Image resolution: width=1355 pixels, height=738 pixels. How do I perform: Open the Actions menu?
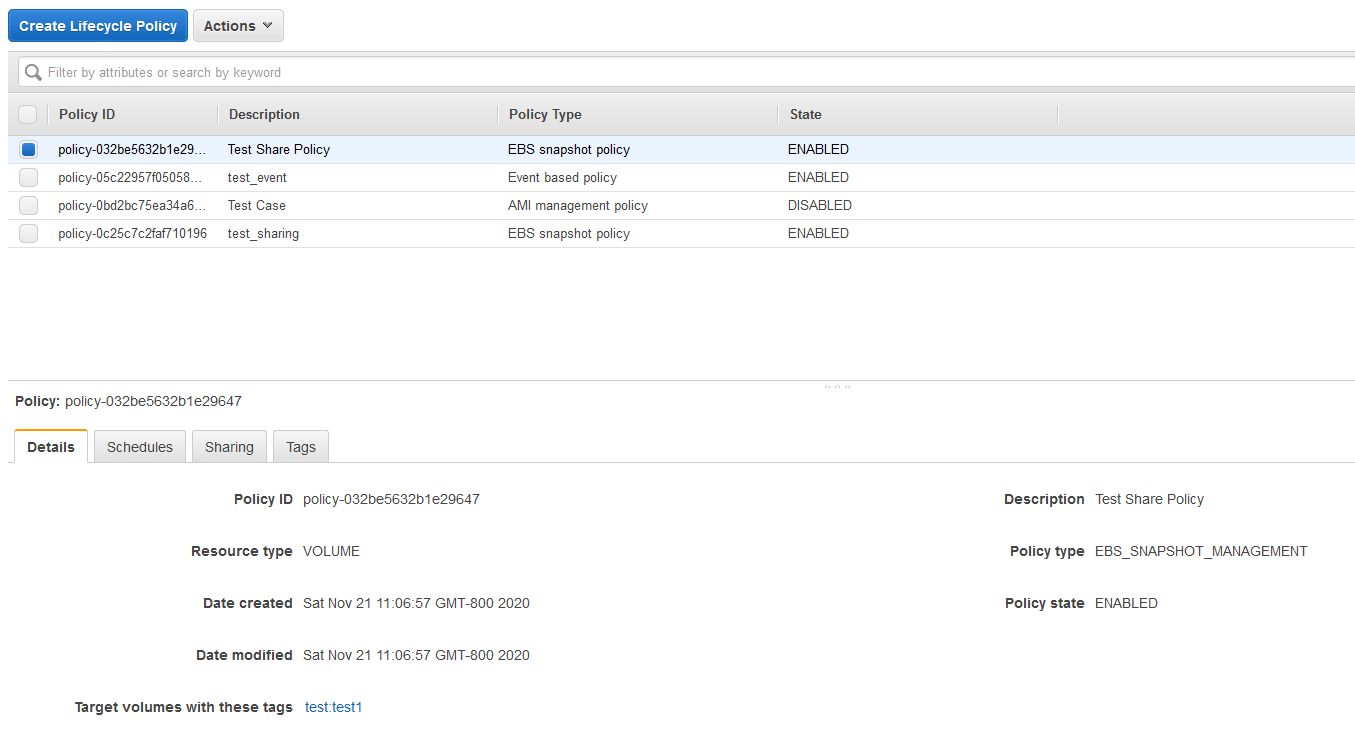(x=237, y=25)
